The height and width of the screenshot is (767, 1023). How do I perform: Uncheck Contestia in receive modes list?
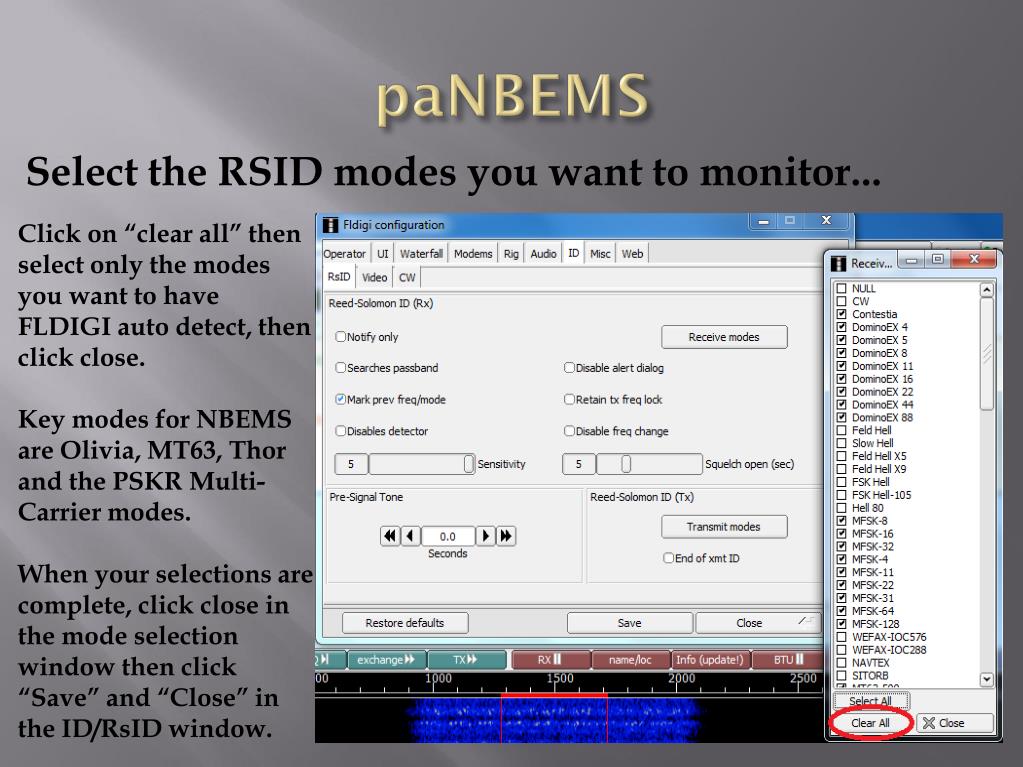point(842,314)
